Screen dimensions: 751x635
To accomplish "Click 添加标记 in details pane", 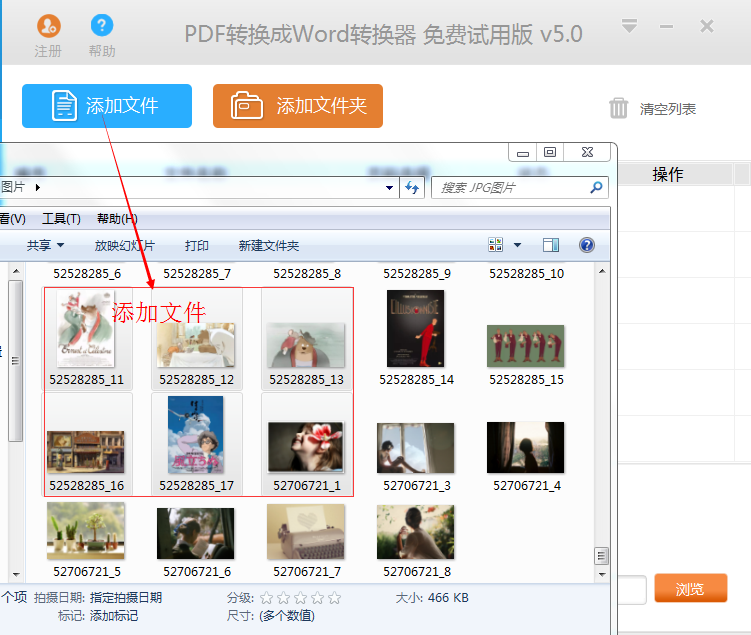I will [114, 615].
